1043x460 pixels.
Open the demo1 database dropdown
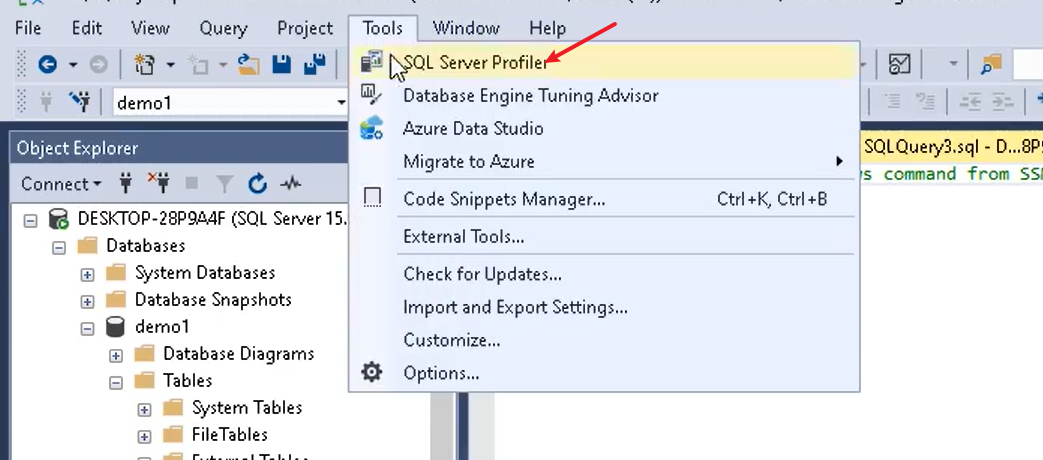point(341,102)
